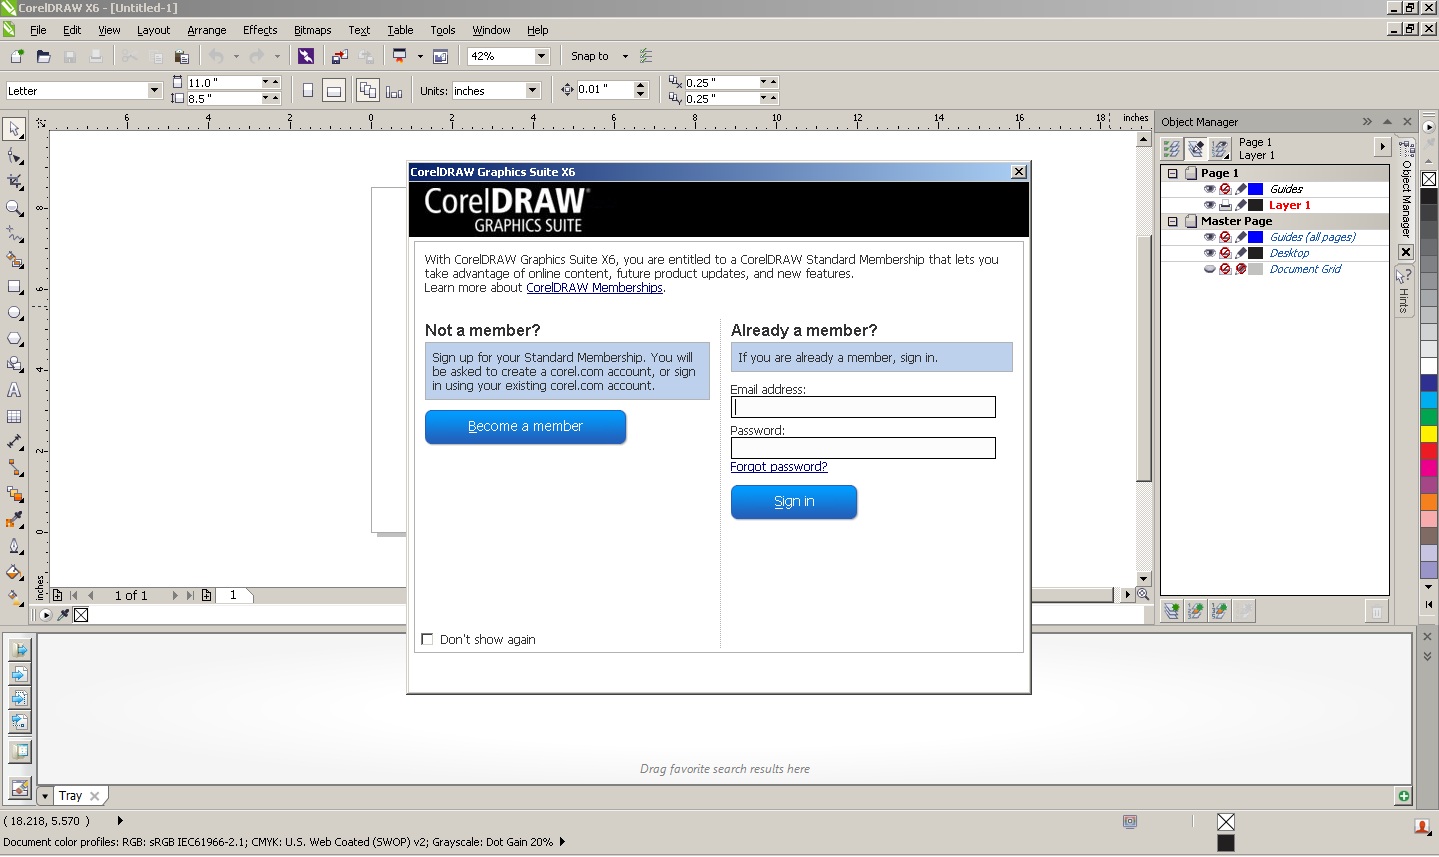Click the Become a member button
Screen dimensions: 1439x857
coord(525,426)
